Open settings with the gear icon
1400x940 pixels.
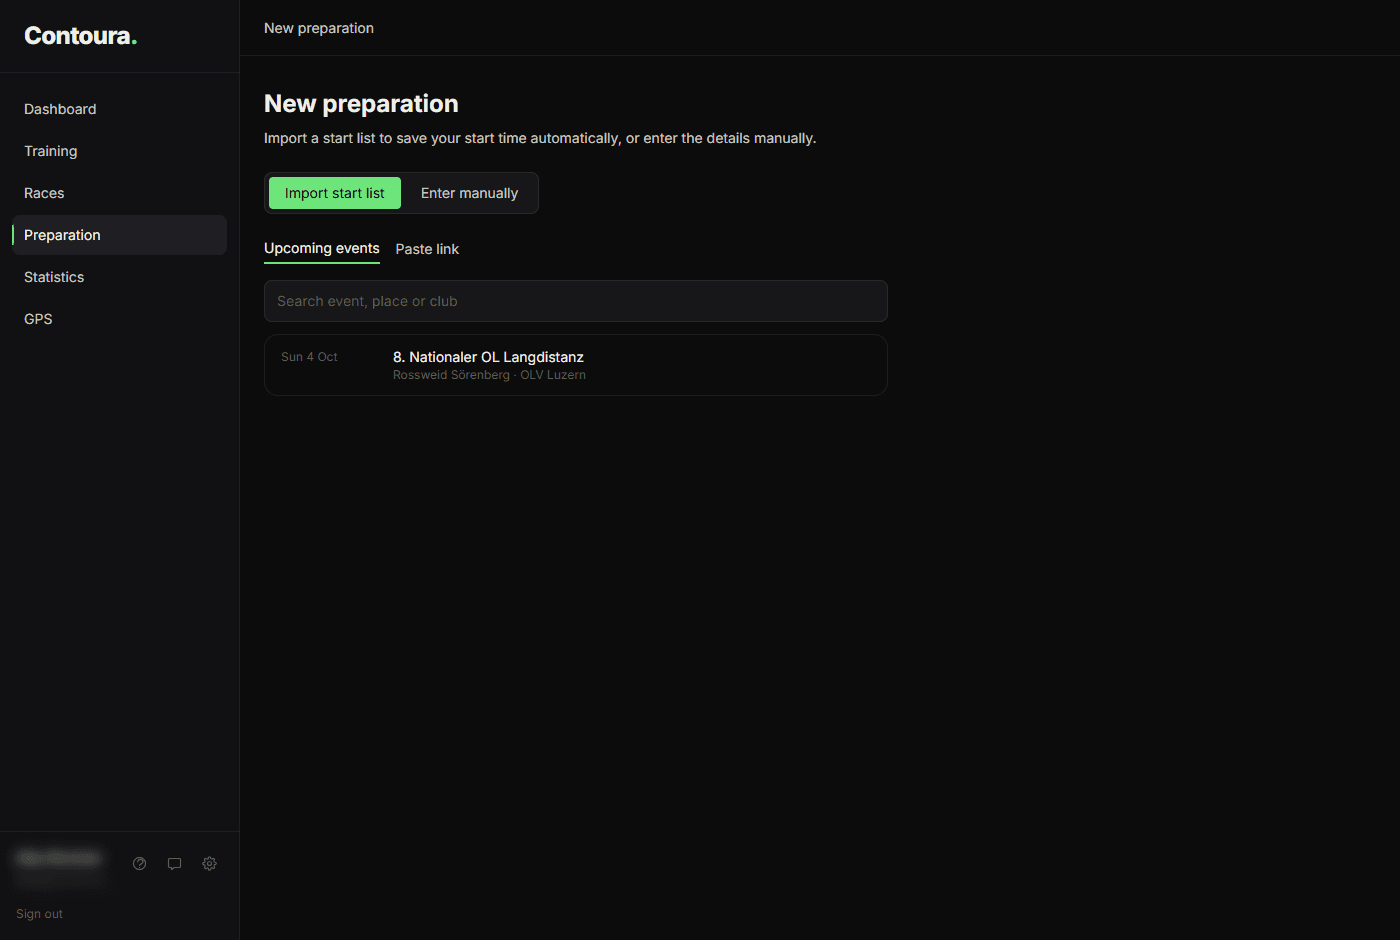coord(210,864)
